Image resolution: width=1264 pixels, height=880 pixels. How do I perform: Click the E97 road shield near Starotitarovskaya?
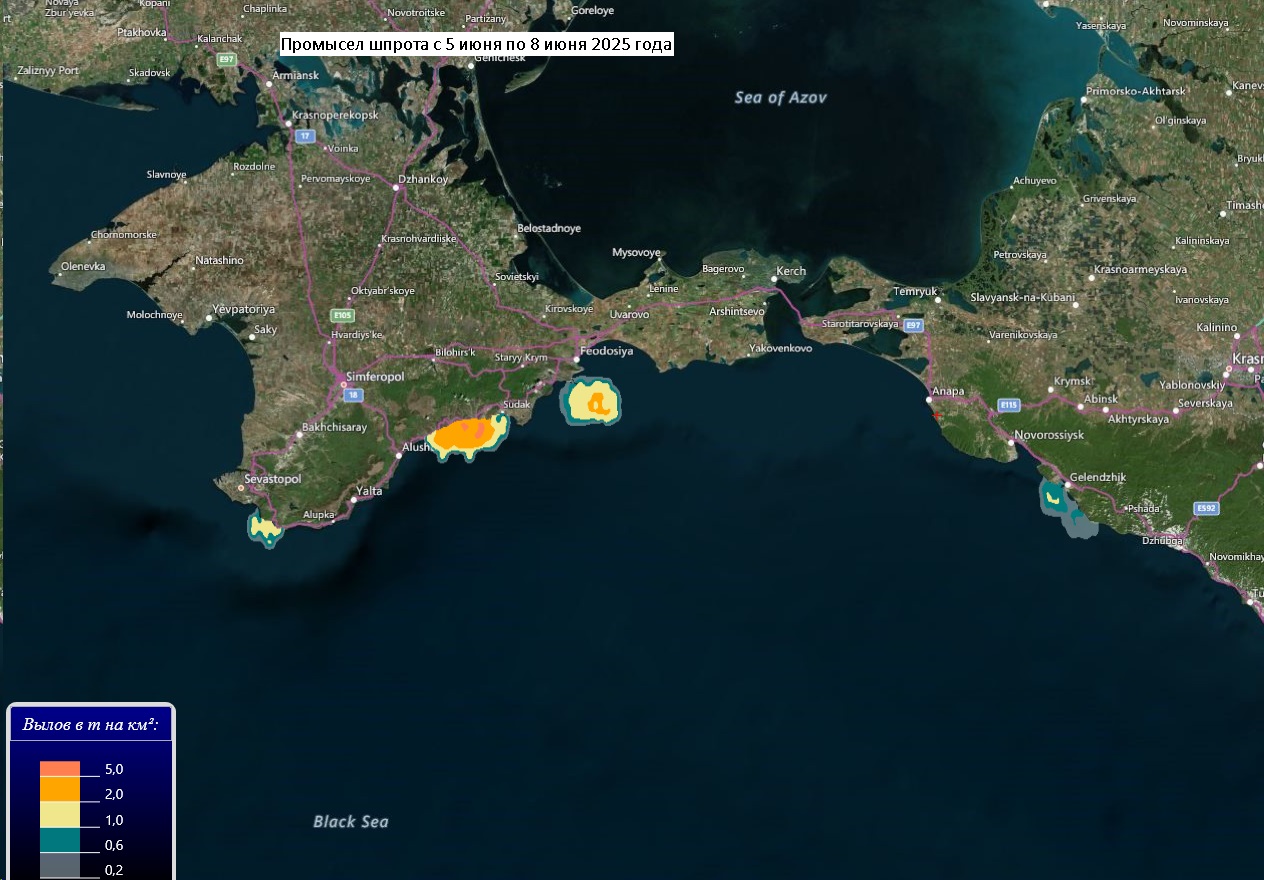coord(912,325)
